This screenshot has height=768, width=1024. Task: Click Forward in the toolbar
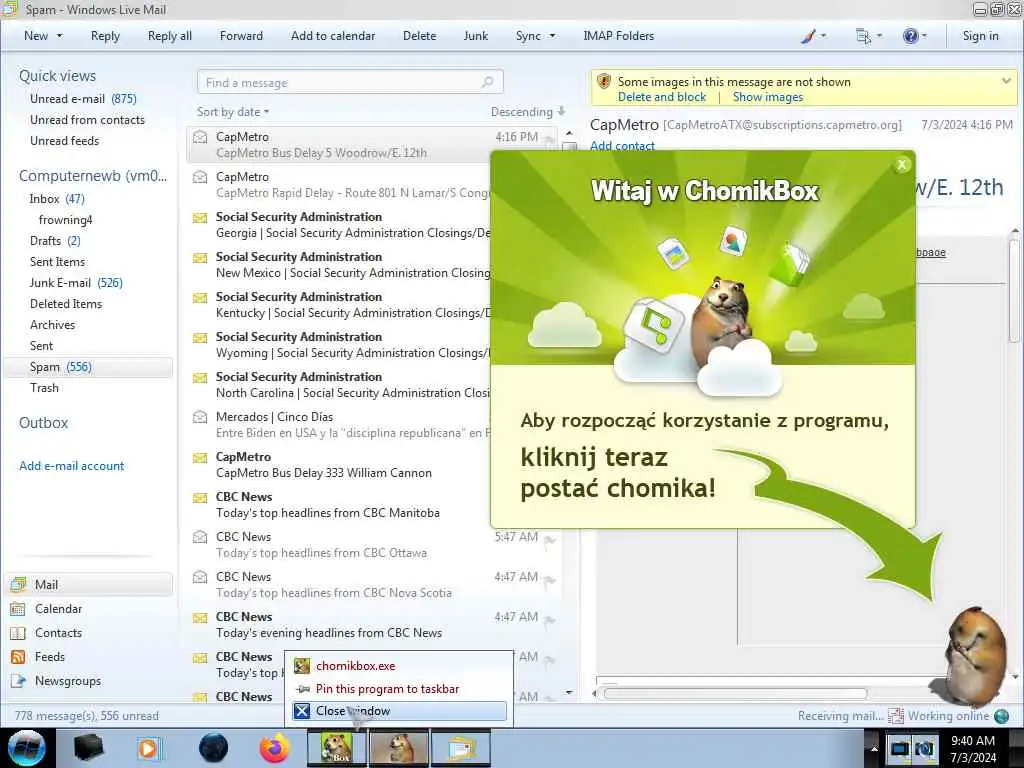[241, 36]
